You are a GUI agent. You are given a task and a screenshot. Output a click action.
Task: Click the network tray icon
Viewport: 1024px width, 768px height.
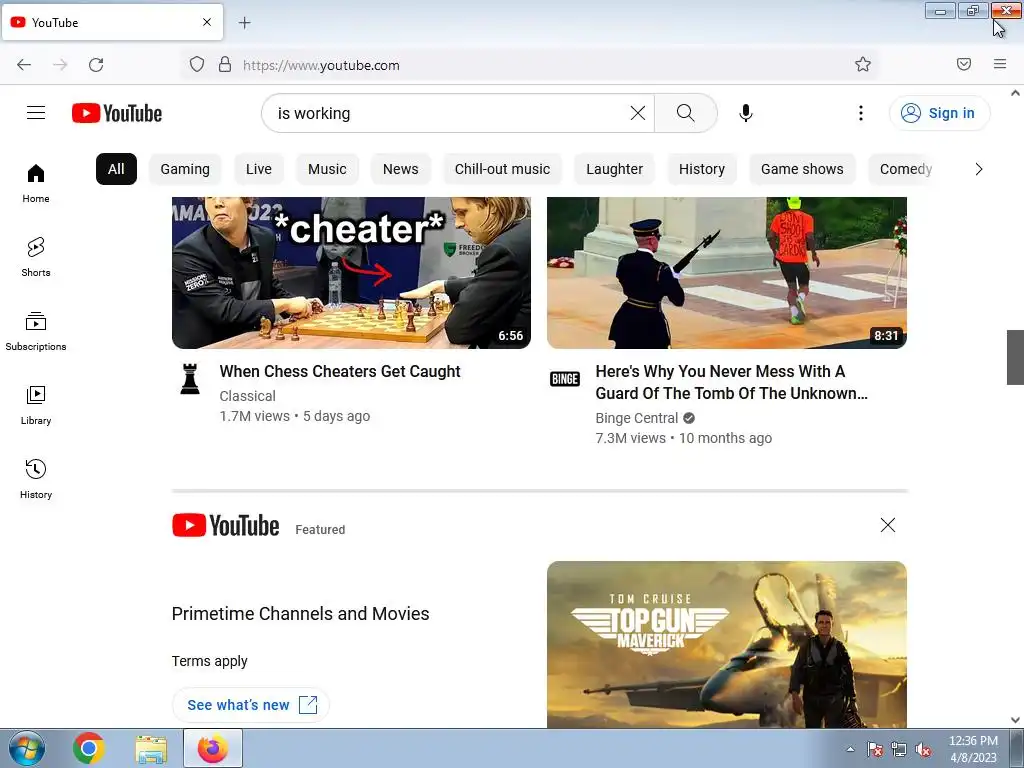point(899,750)
